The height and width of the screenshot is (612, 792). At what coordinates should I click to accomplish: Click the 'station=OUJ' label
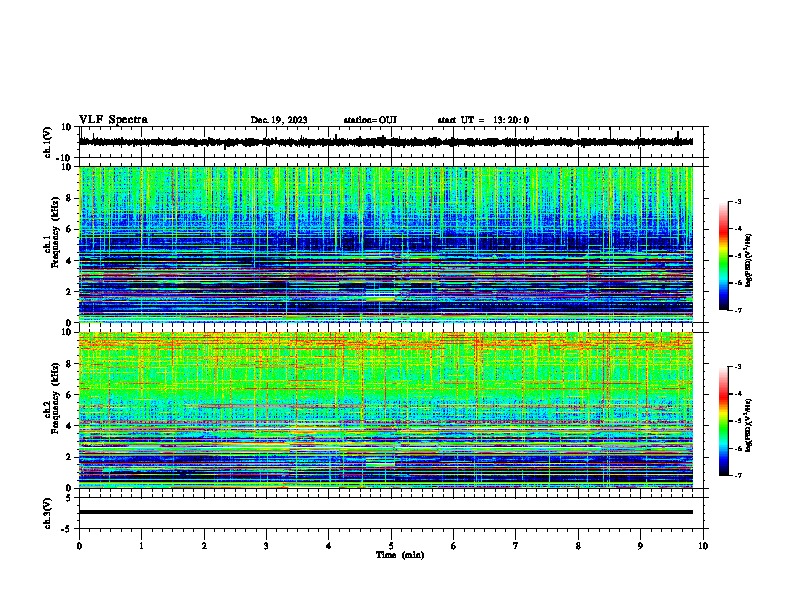[370, 120]
